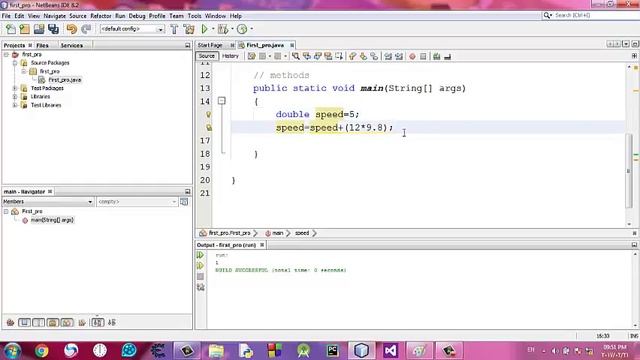Image resolution: width=640 pixels, height=360 pixels.
Task: Click the Undo arrow icon
Action: [72, 29]
